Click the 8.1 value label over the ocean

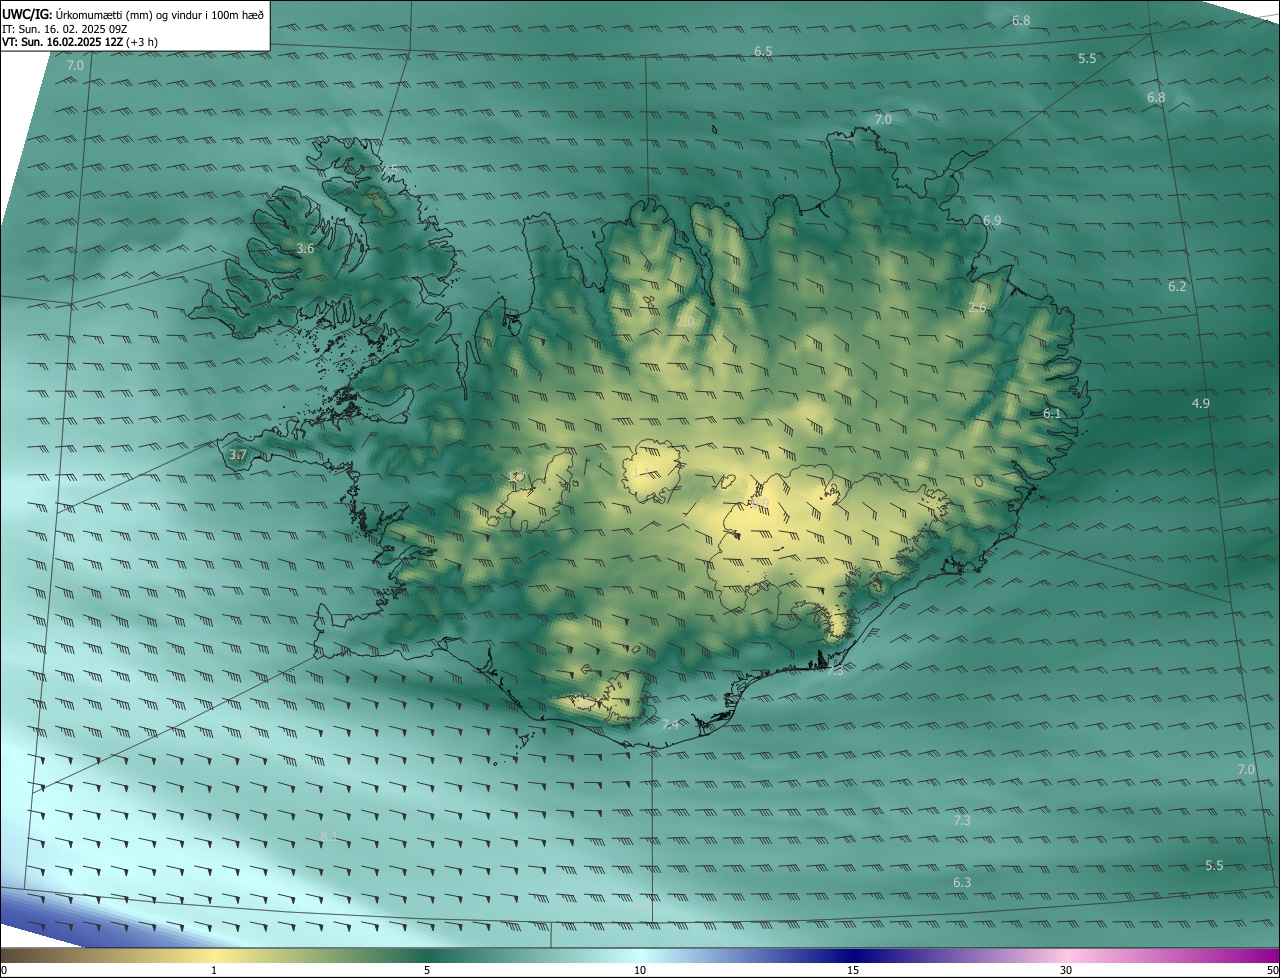329,836
